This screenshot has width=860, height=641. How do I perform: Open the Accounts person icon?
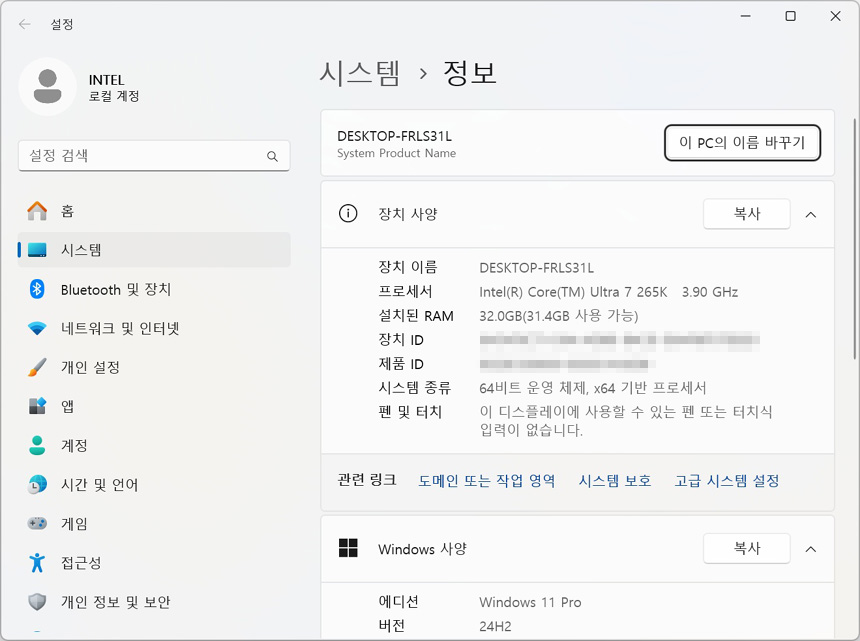click(37, 445)
